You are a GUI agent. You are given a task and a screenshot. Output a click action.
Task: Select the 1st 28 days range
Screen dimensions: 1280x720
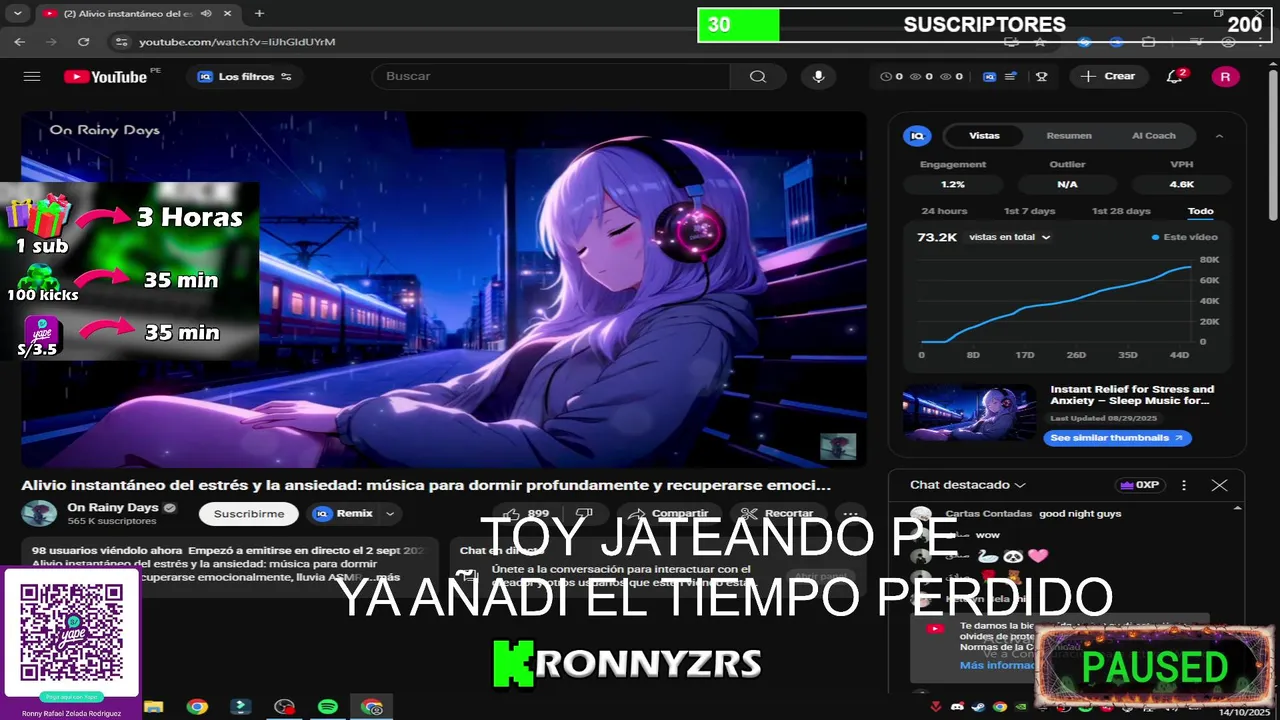pyautogui.click(x=1121, y=211)
